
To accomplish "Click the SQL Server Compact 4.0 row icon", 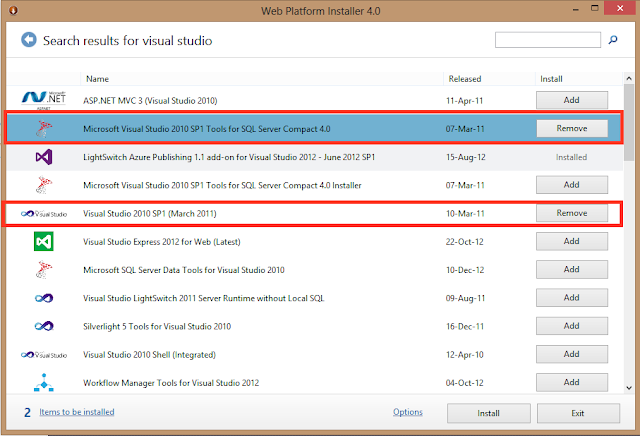I will 44,129.
